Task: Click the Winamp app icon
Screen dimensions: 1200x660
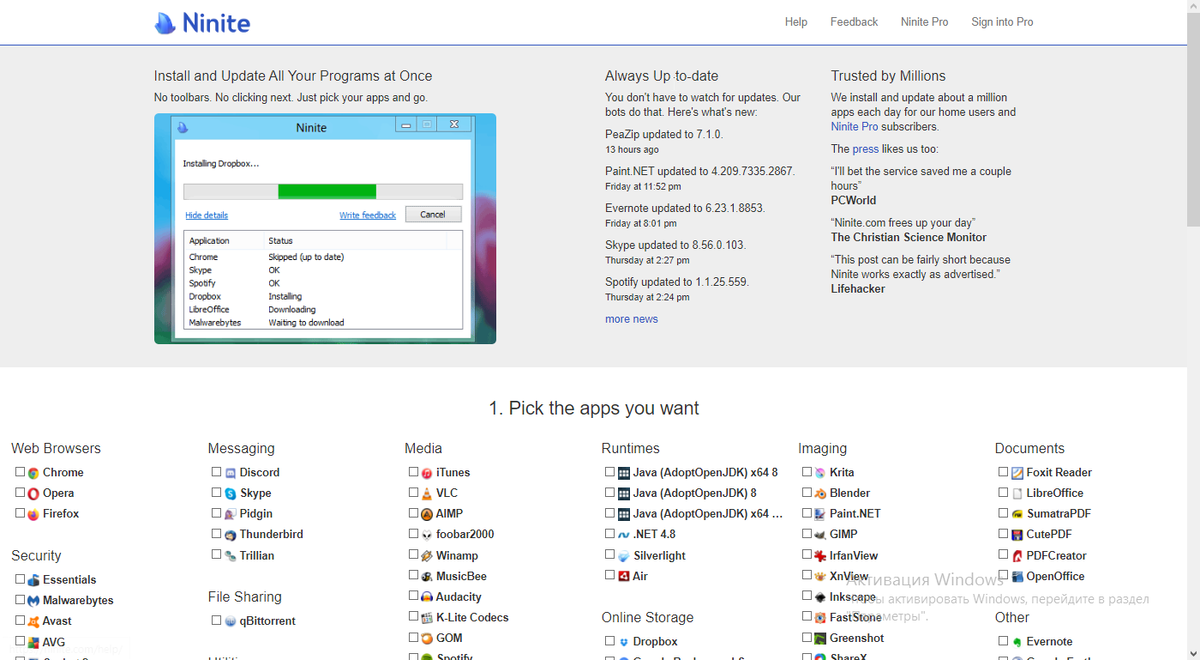Action: (x=427, y=555)
